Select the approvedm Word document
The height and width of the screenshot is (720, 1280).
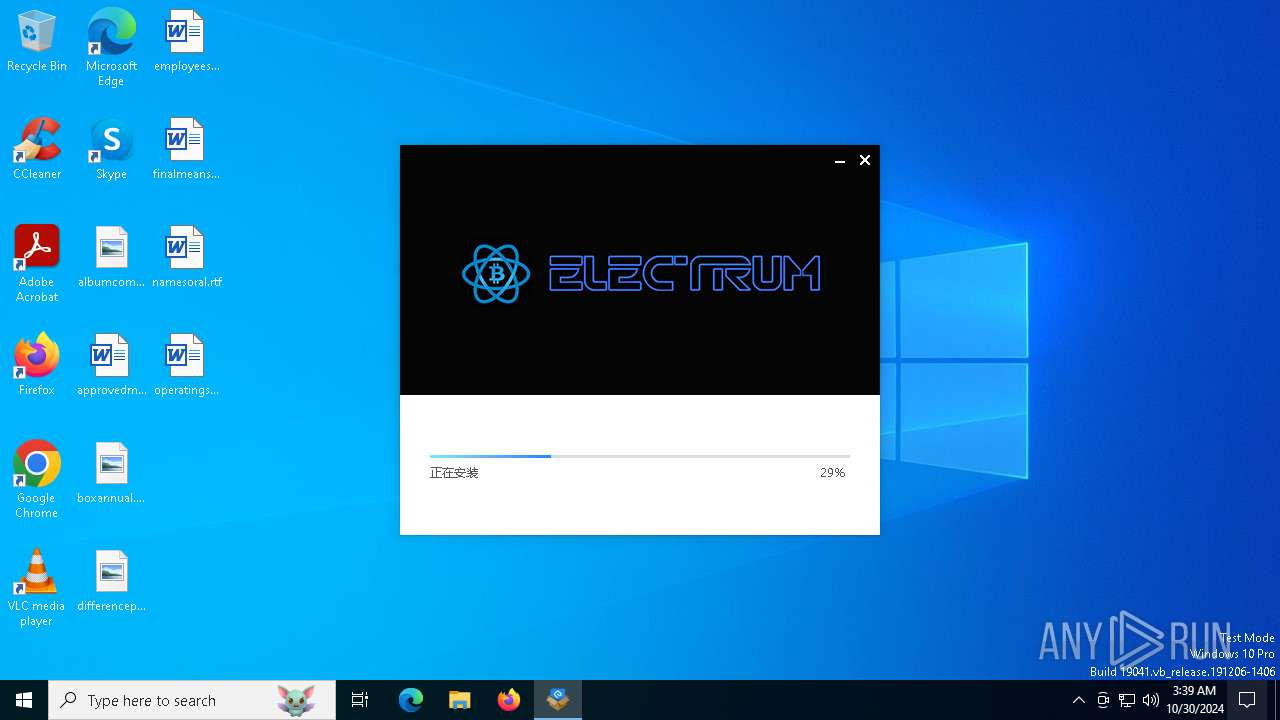coord(111,366)
